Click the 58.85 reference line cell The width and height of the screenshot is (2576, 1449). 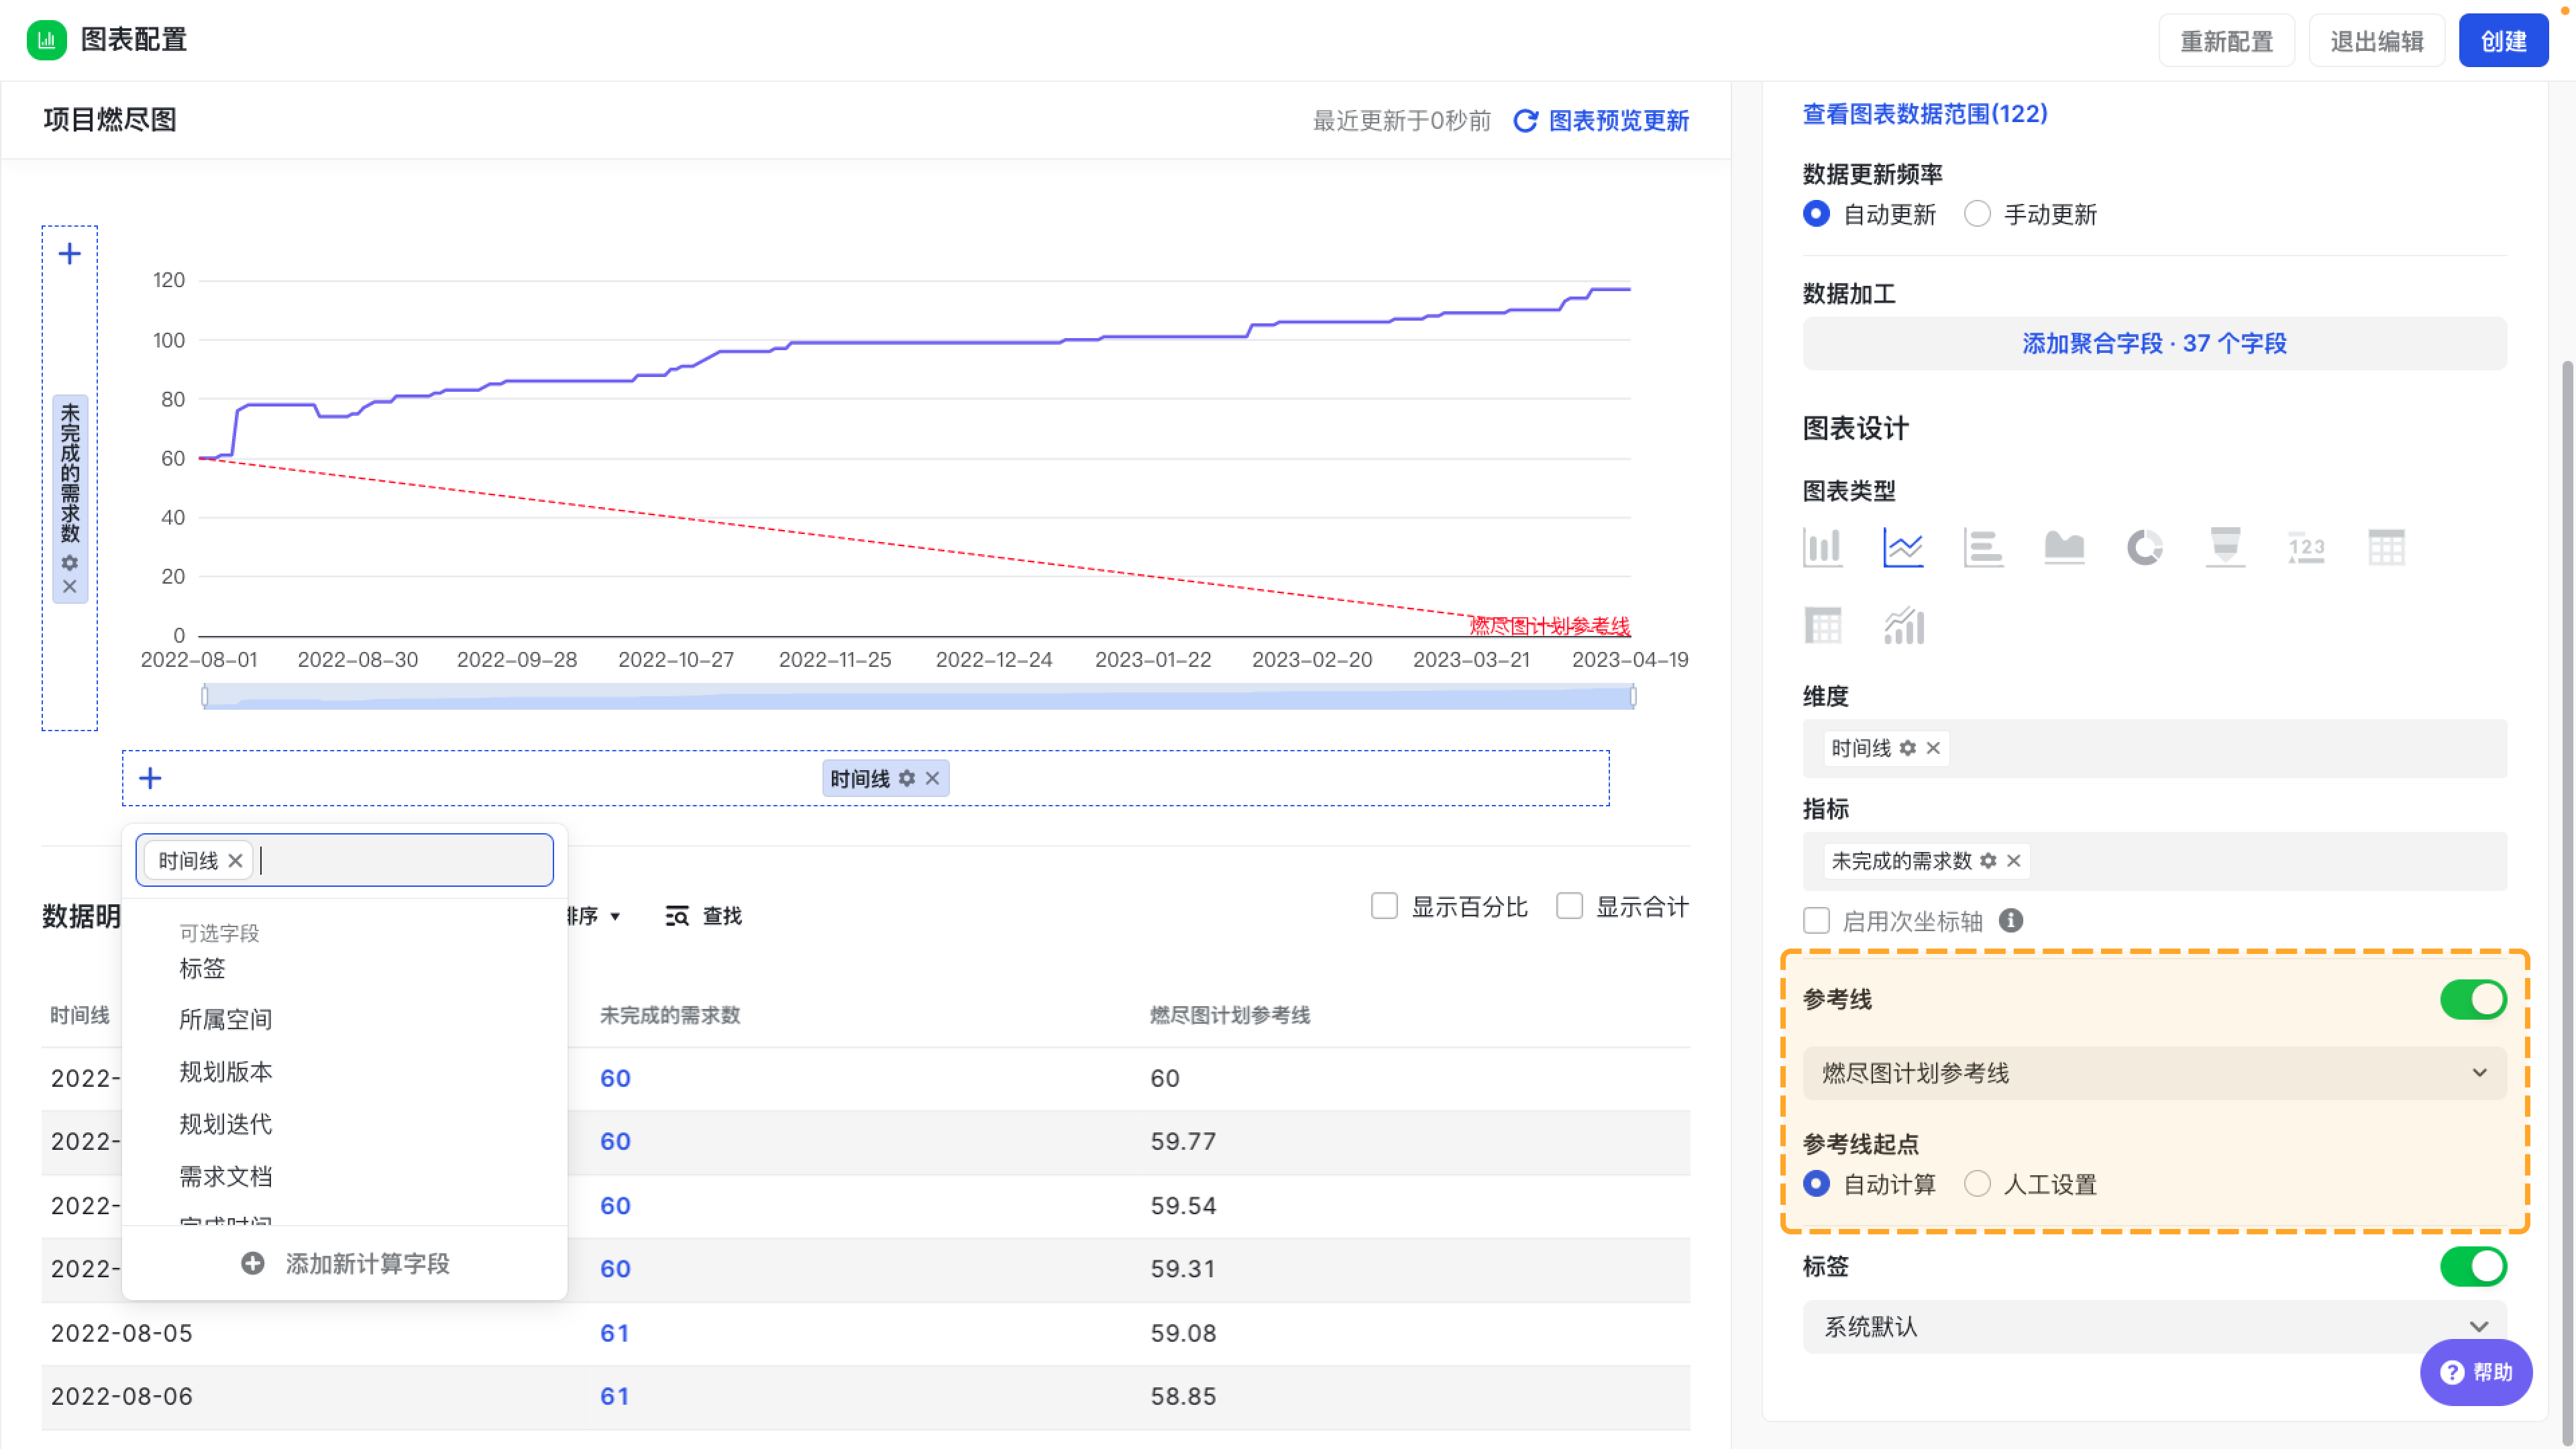(1183, 1396)
